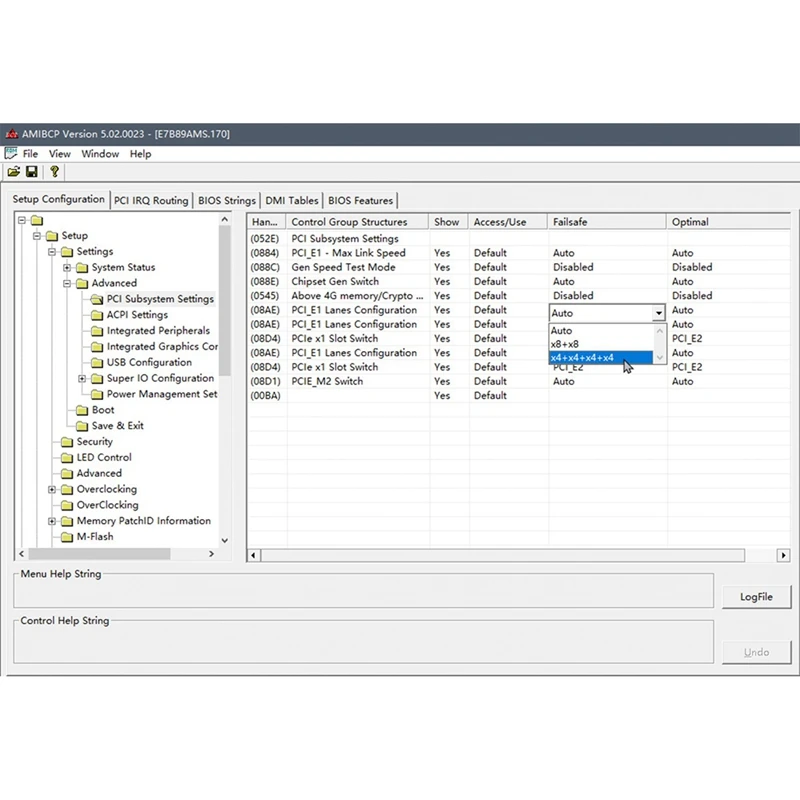Viewport: 800px width, 800px height.
Task: Select the root folder icon at tree top
Action: coord(37,220)
